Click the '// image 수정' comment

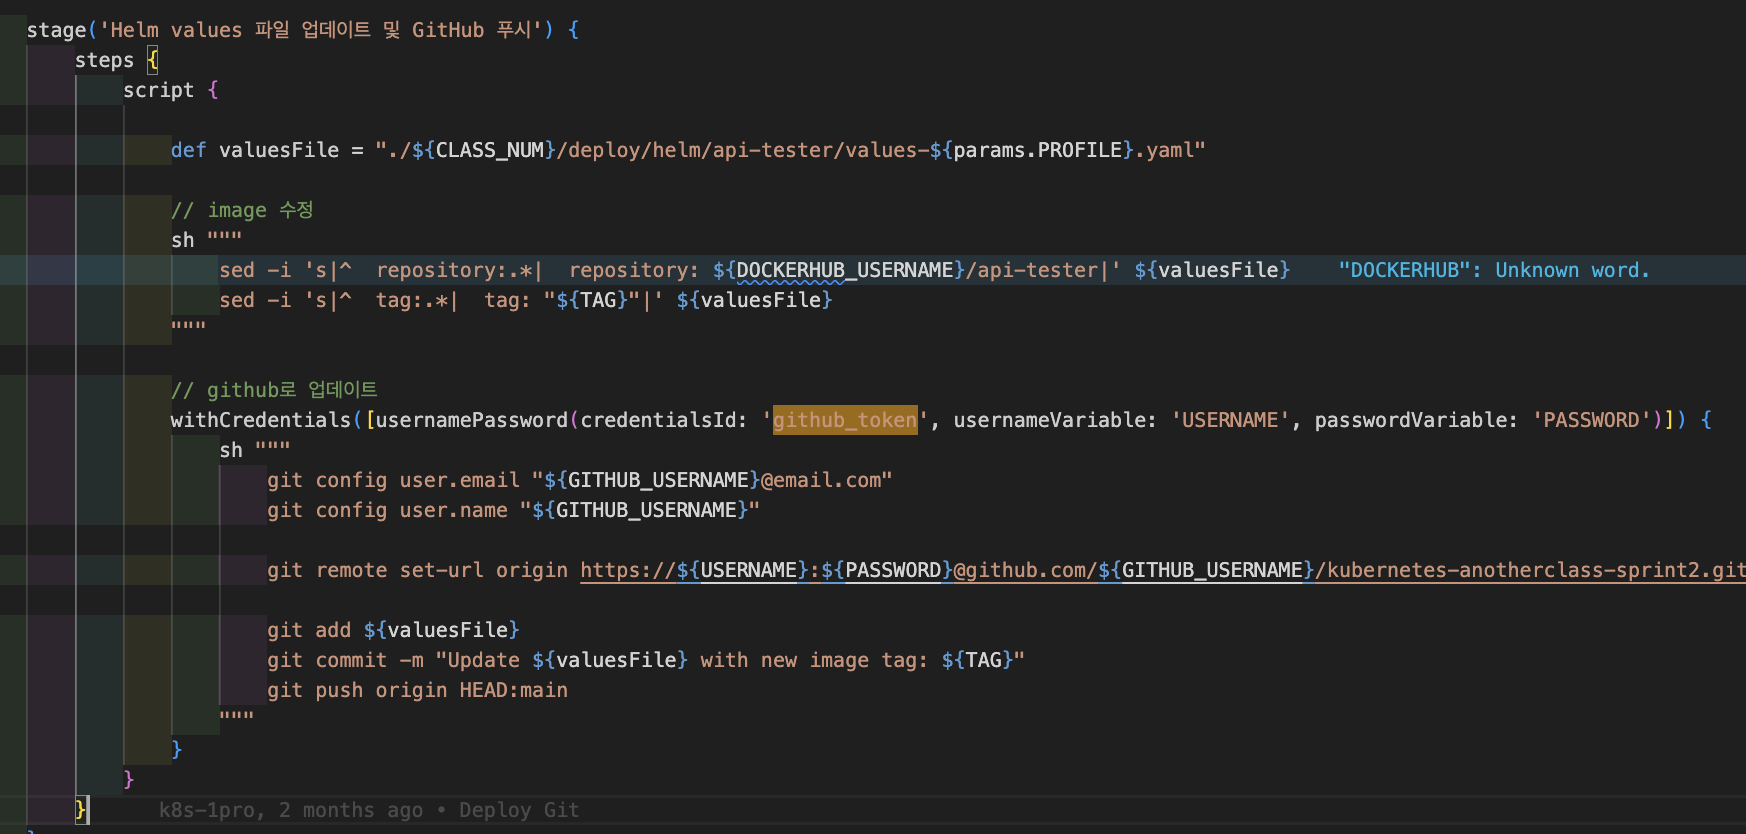242,211
